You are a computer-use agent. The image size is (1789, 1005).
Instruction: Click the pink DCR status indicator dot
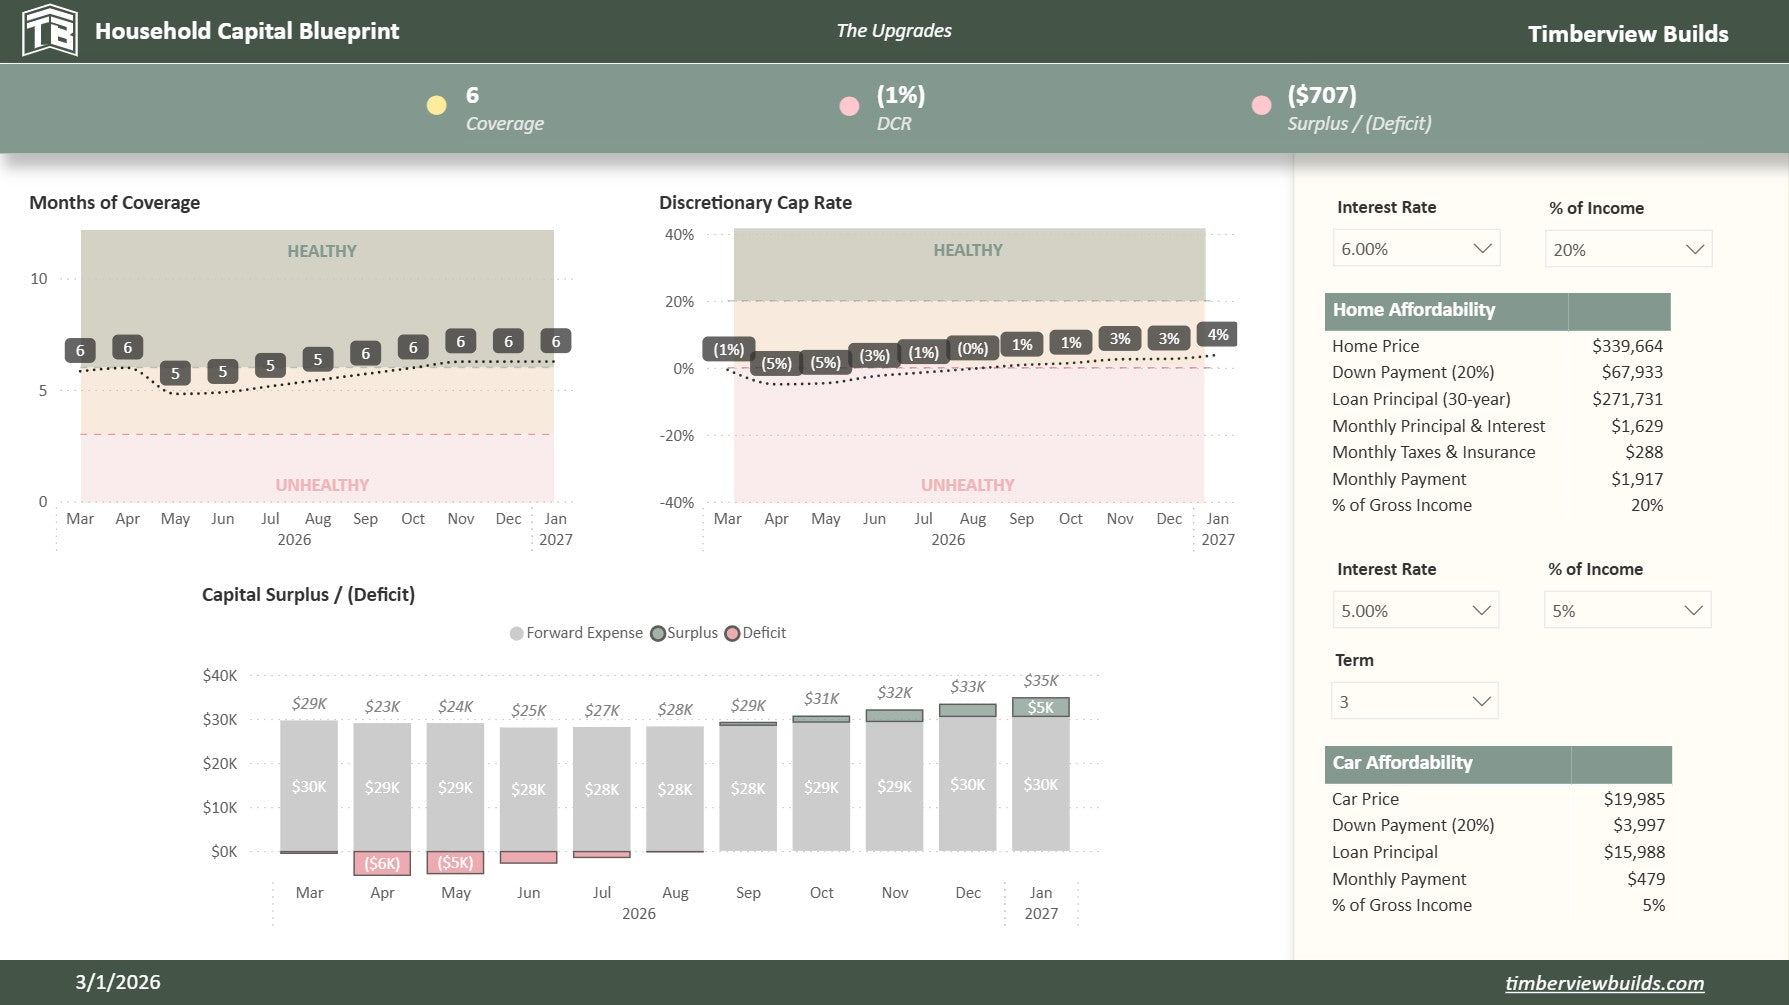(849, 106)
